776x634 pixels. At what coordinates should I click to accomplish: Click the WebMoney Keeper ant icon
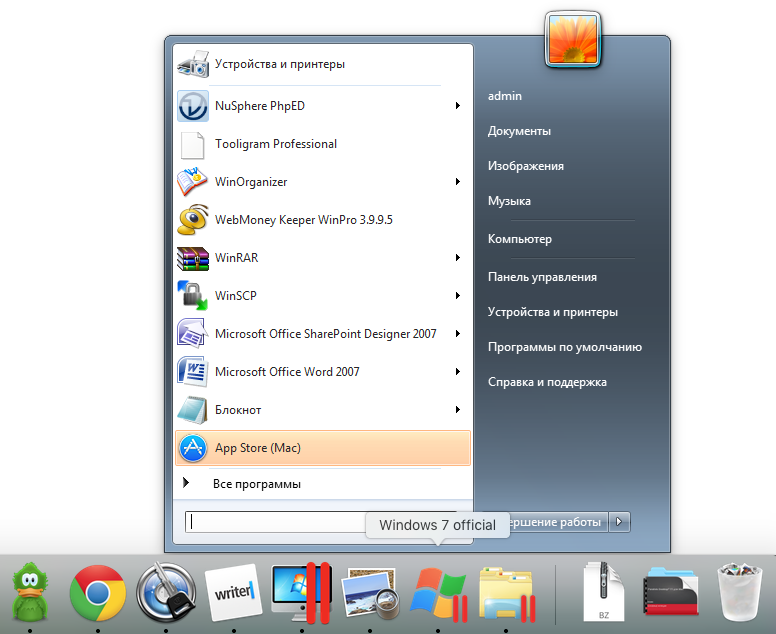click(193, 220)
